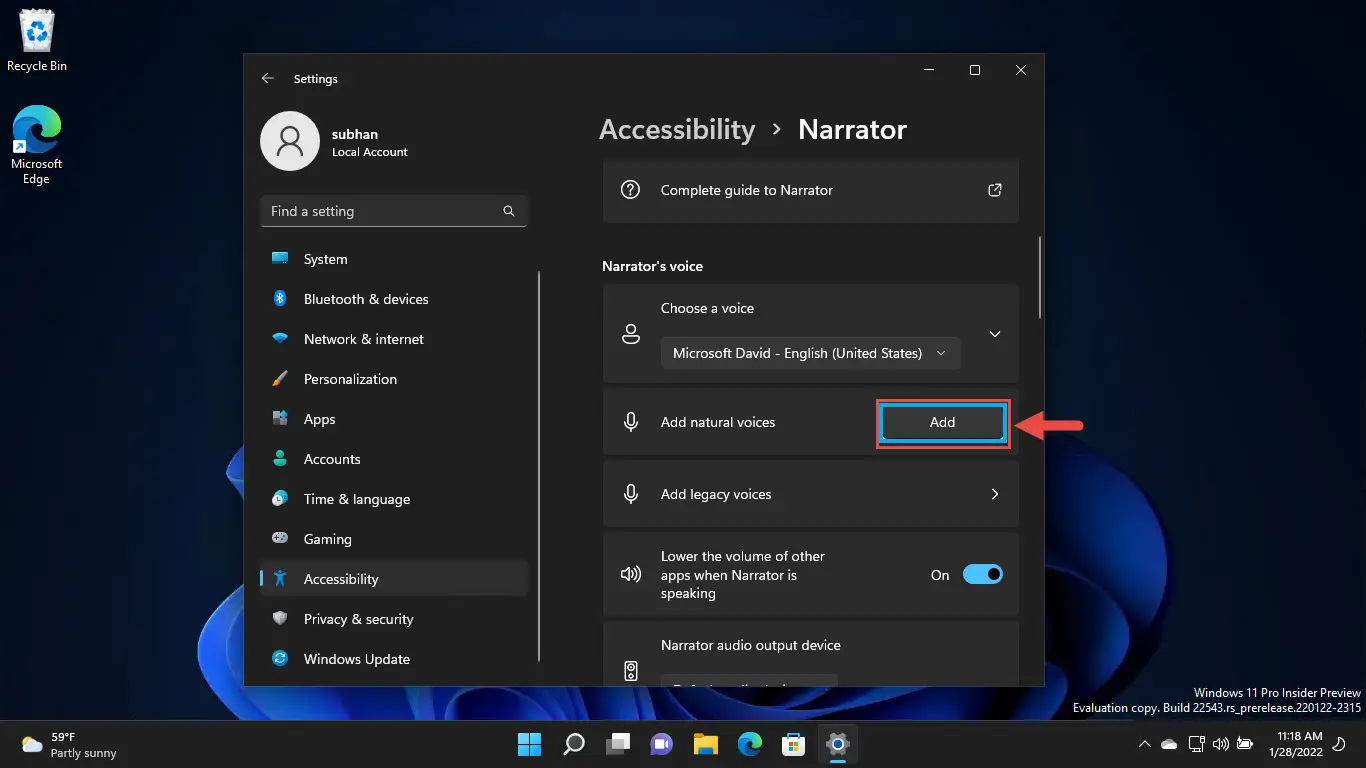
Task: Click the network tray icon
Action: point(1196,744)
